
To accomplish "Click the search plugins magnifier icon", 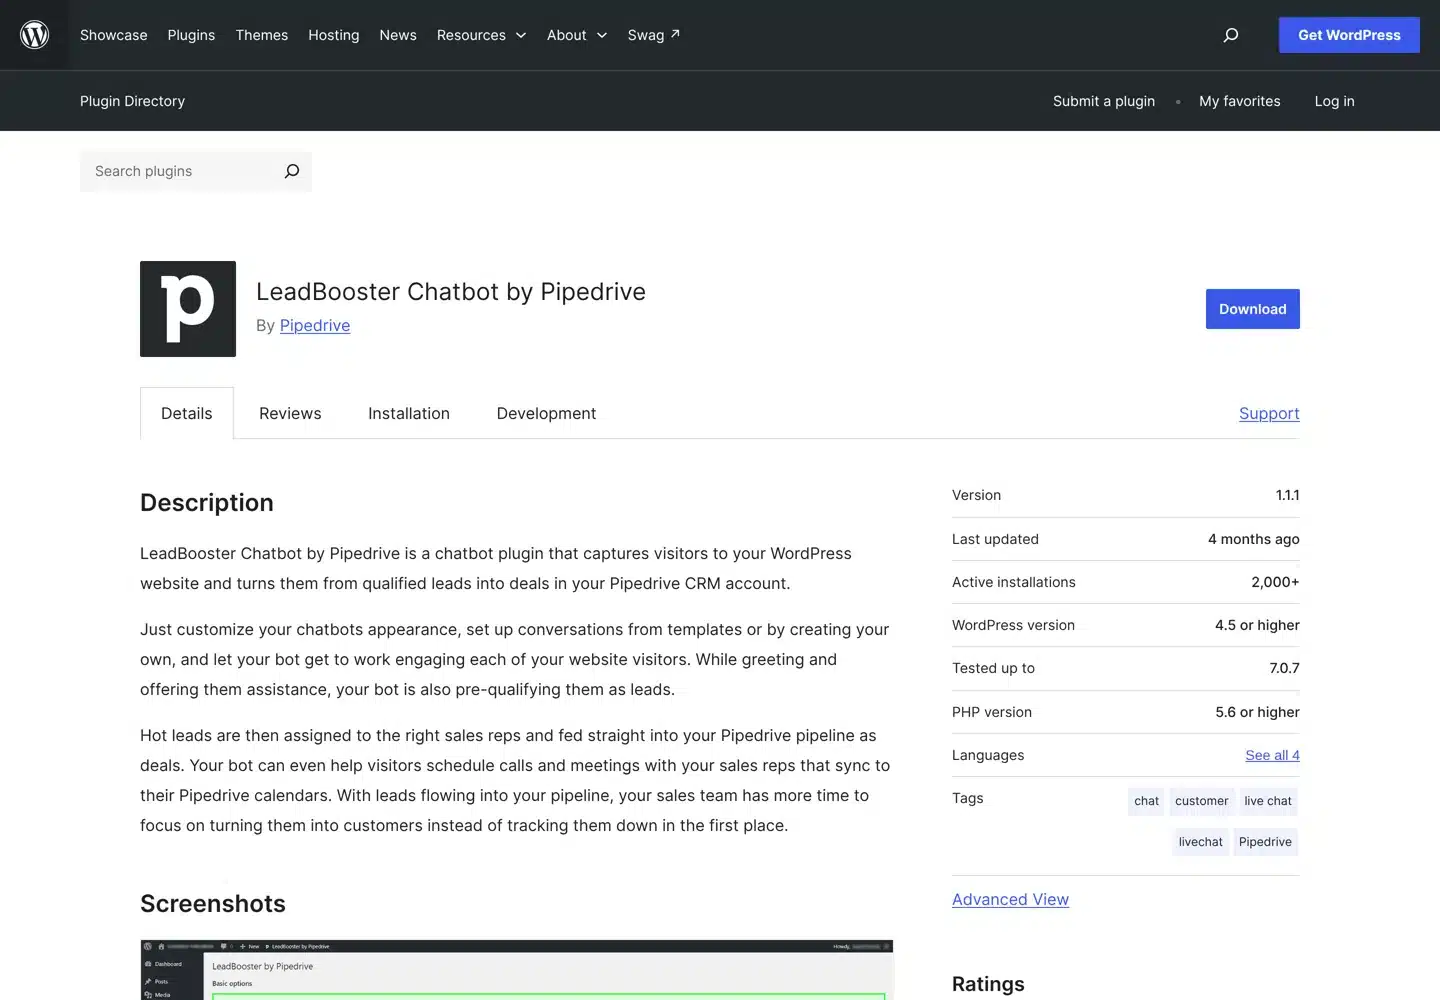I will point(291,171).
